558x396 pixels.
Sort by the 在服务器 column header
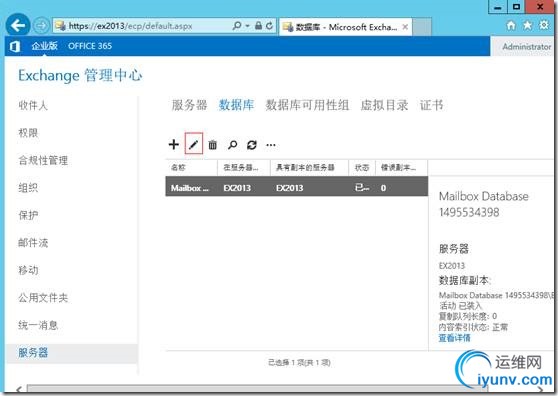click(x=244, y=168)
